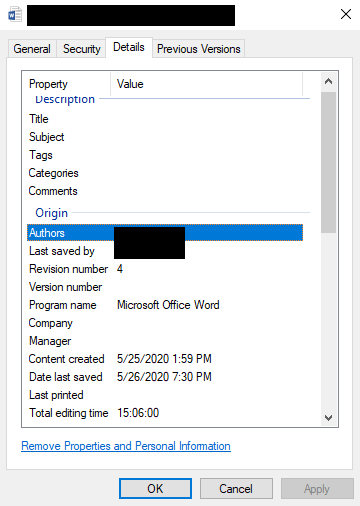Viewport: 360px width, 506px height.
Task: Confirm with the OK button
Action: tap(155, 489)
